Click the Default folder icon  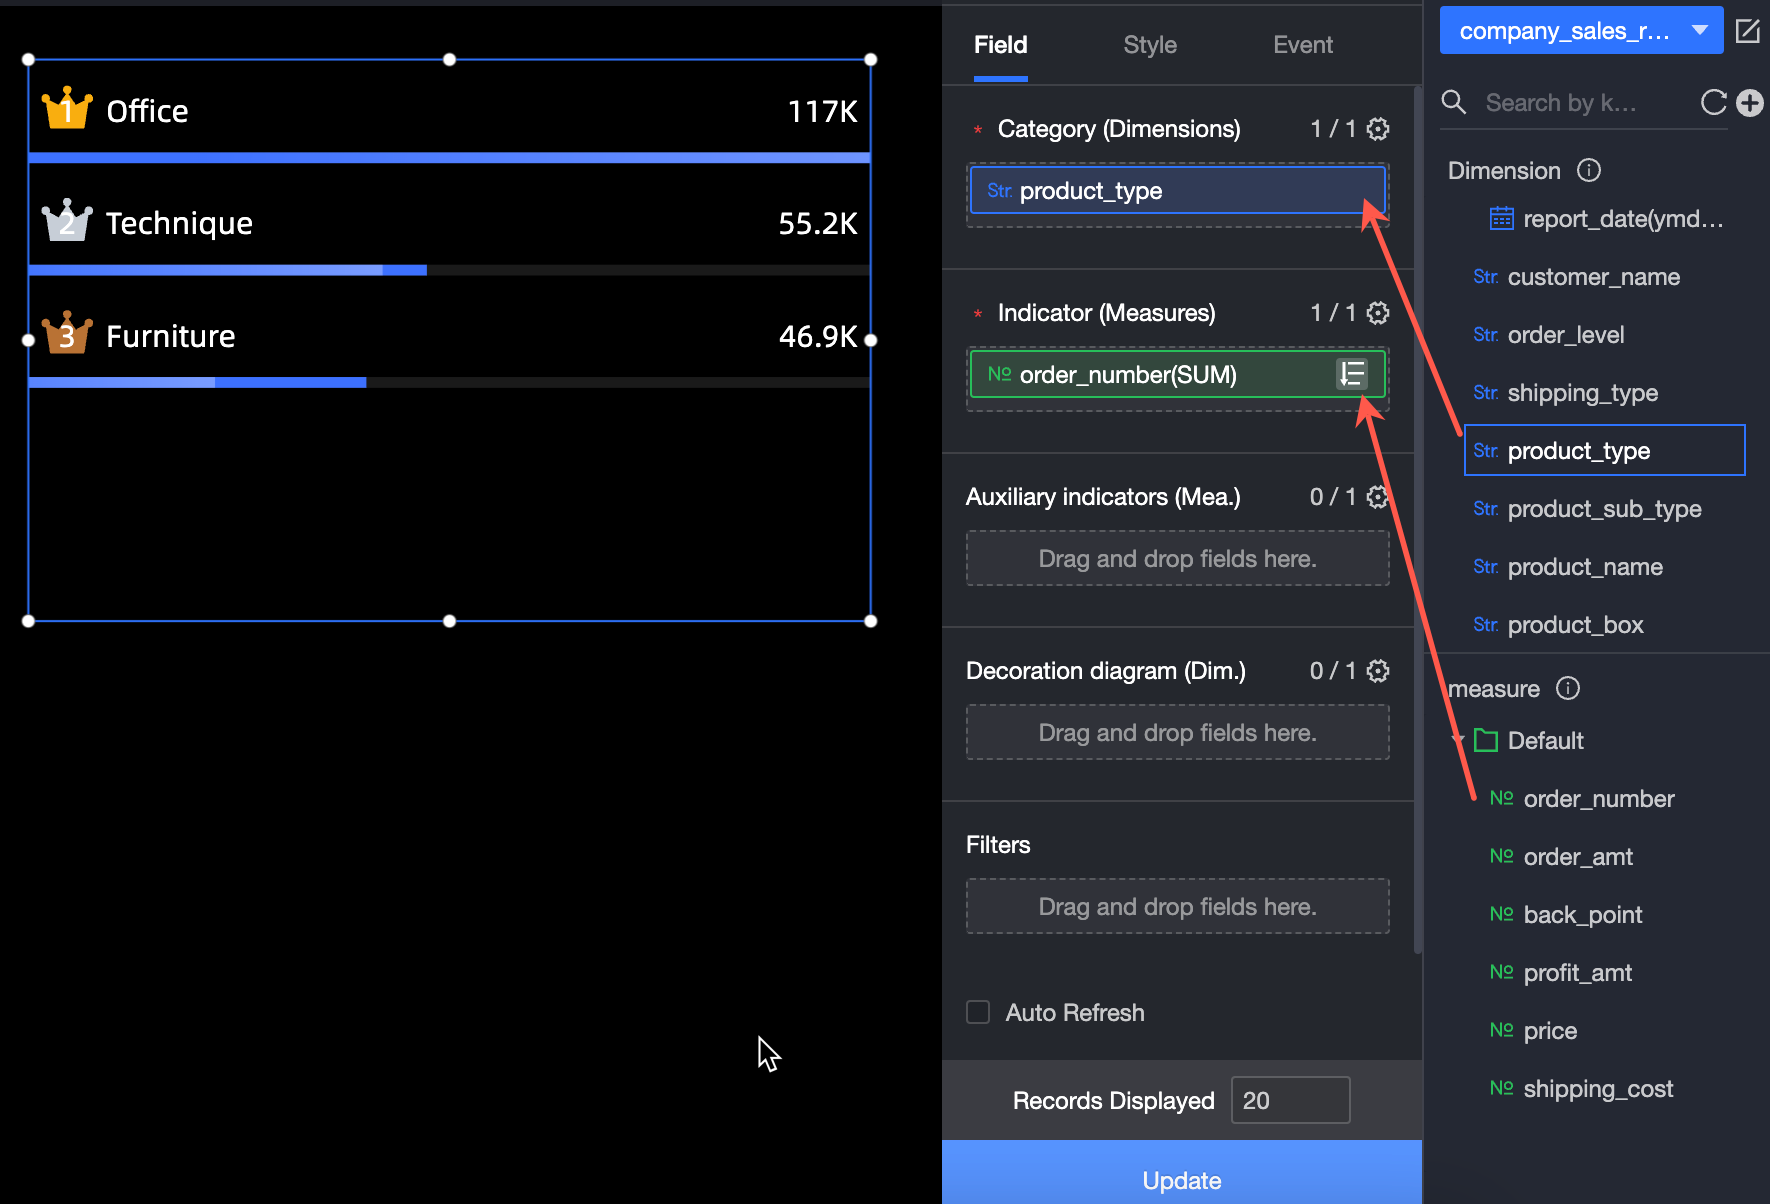1486,740
